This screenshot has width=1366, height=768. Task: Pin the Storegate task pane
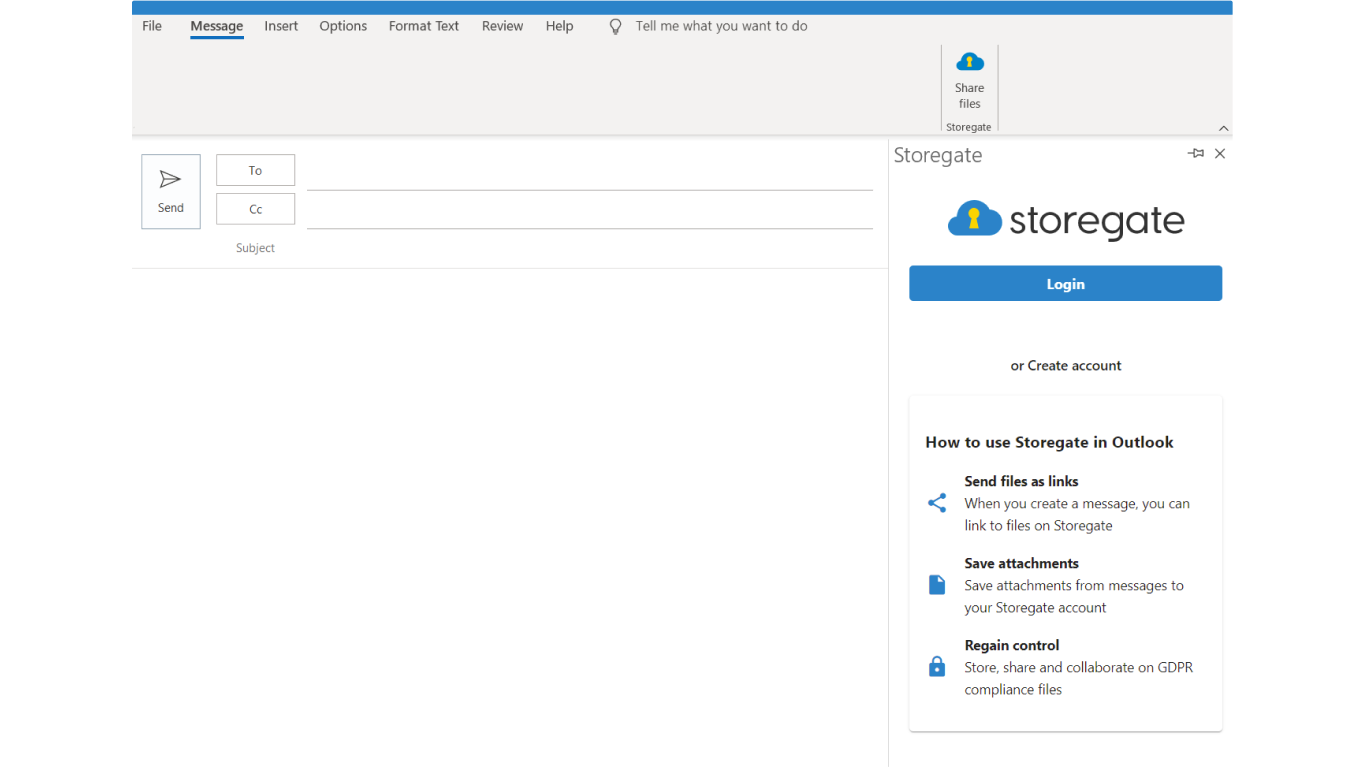pyautogui.click(x=1196, y=153)
